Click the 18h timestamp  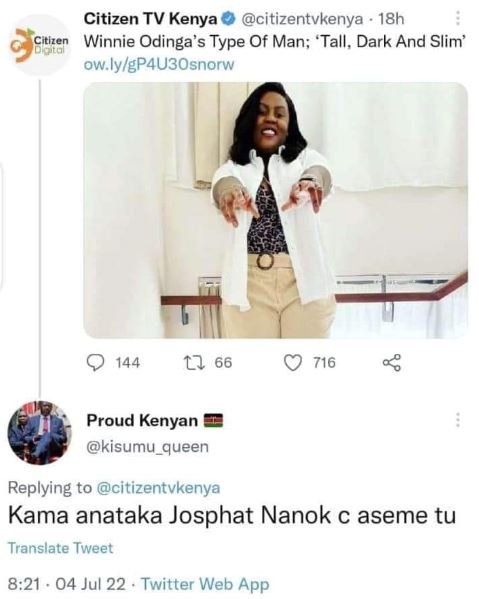tap(390, 19)
